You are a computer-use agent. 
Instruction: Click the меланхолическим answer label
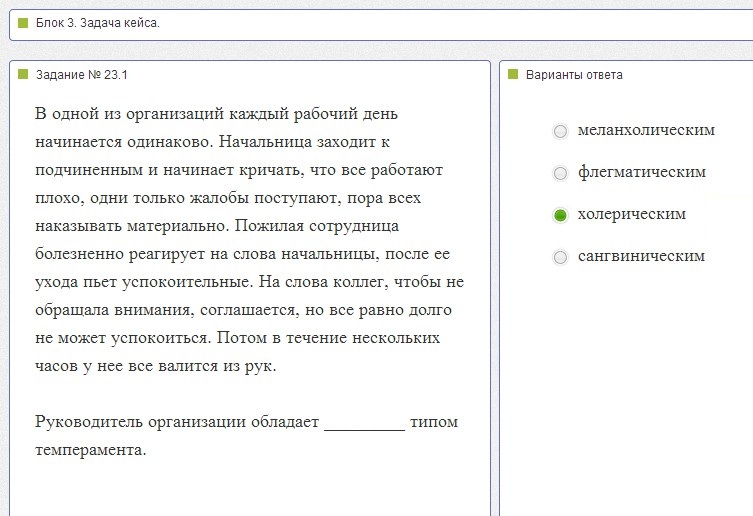tap(646, 130)
